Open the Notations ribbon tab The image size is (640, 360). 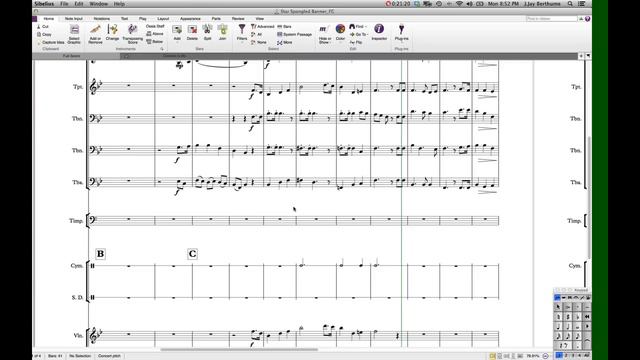coord(102,19)
